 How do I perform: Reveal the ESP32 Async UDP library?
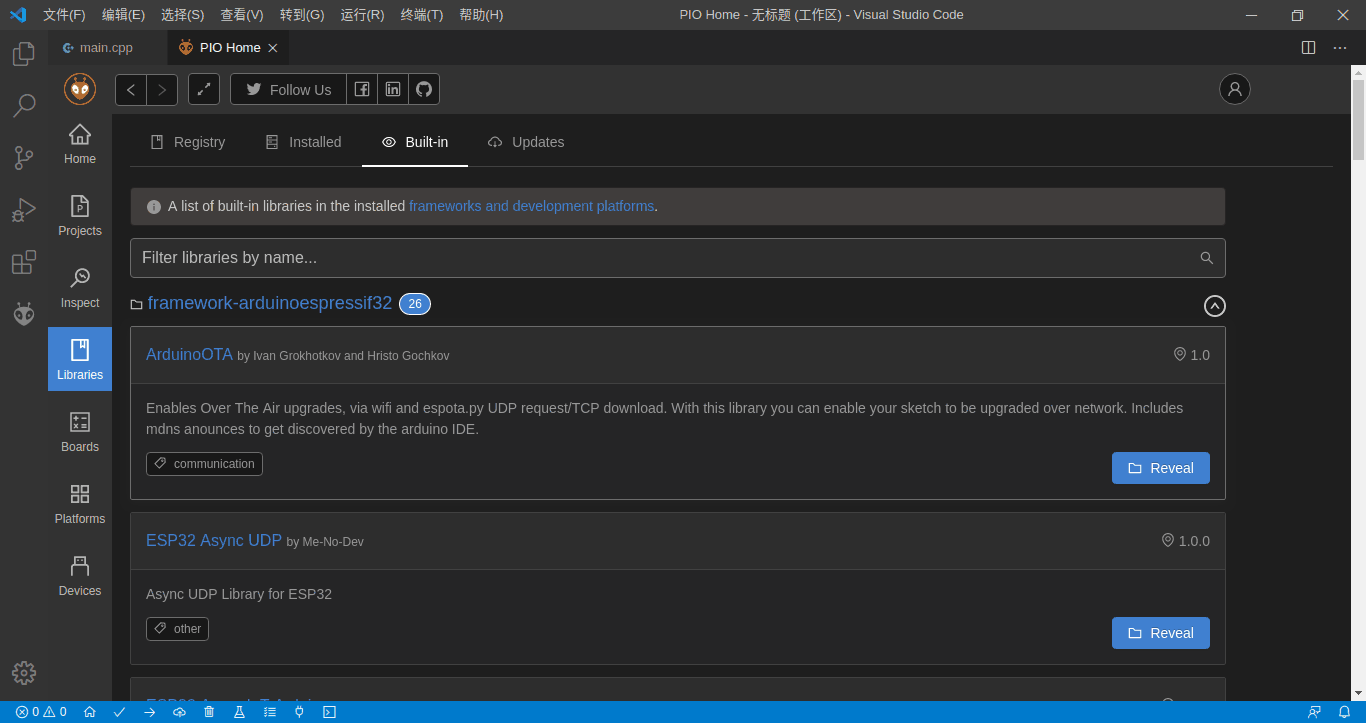[x=1160, y=633]
